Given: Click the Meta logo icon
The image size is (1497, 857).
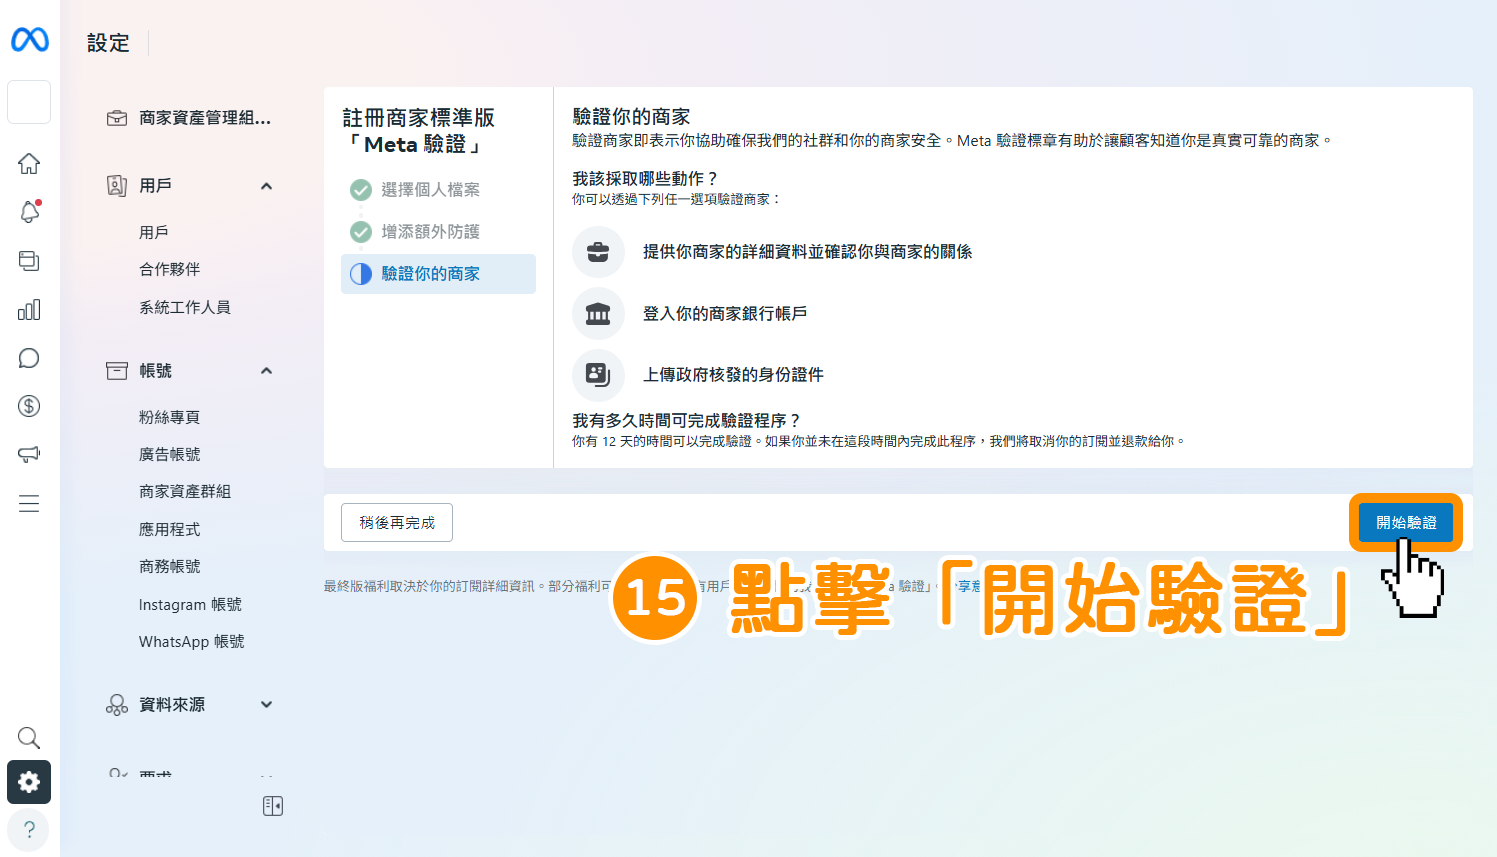Looking at the screenshot, I should pyautogui.click(x=29, y=39).
